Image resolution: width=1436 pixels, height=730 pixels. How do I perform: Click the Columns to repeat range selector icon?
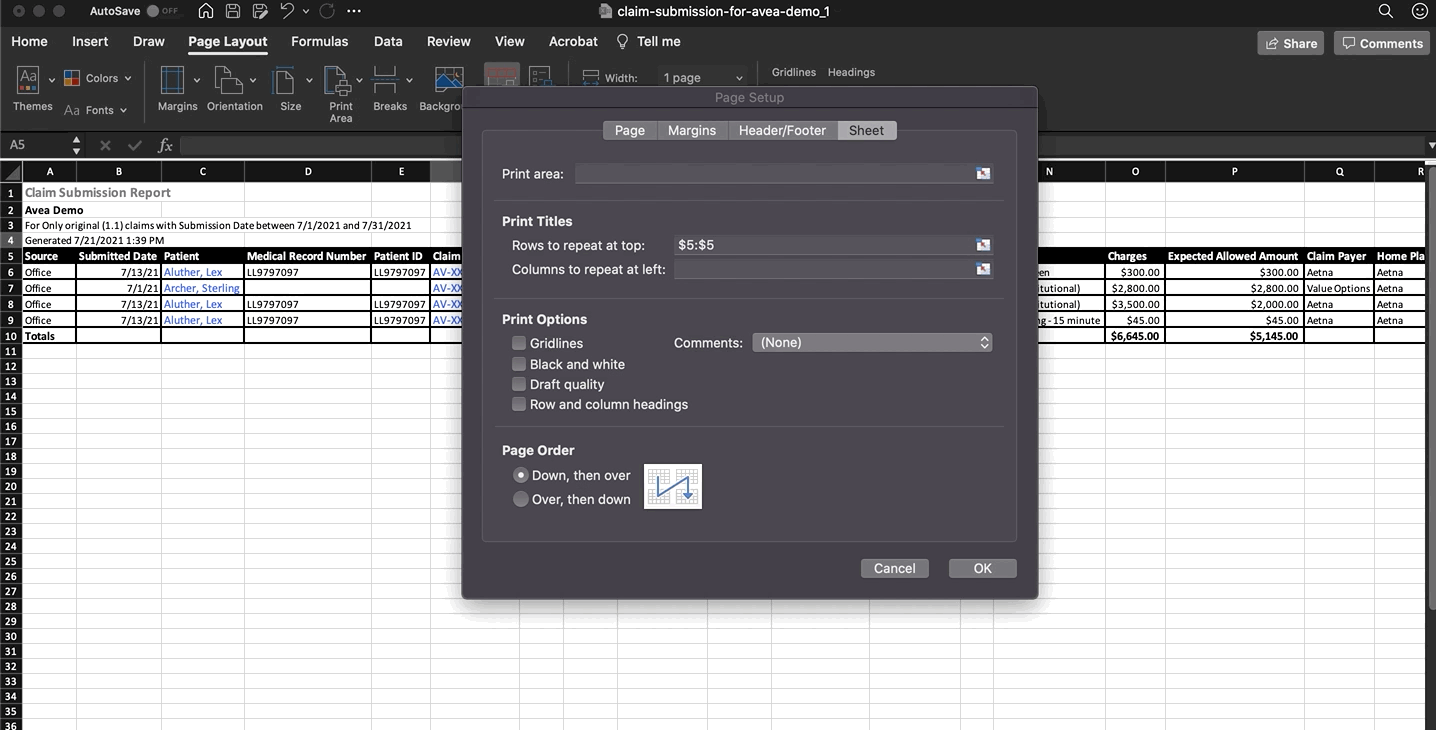983,269
